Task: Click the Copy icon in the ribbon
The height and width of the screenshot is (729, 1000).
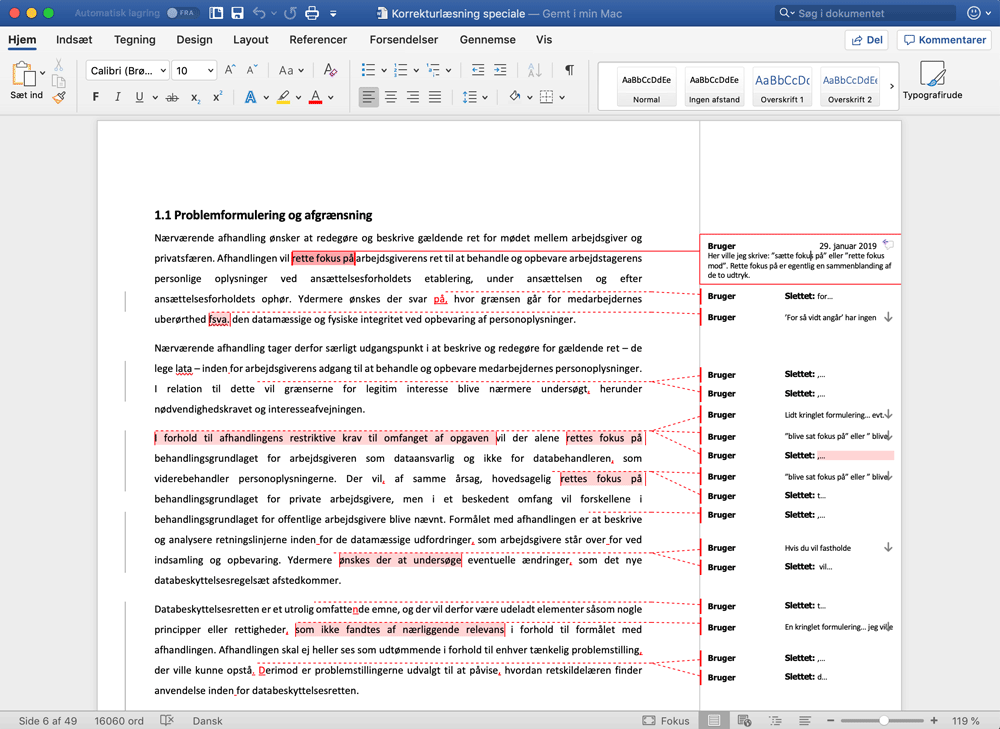Action: [59, 81]
